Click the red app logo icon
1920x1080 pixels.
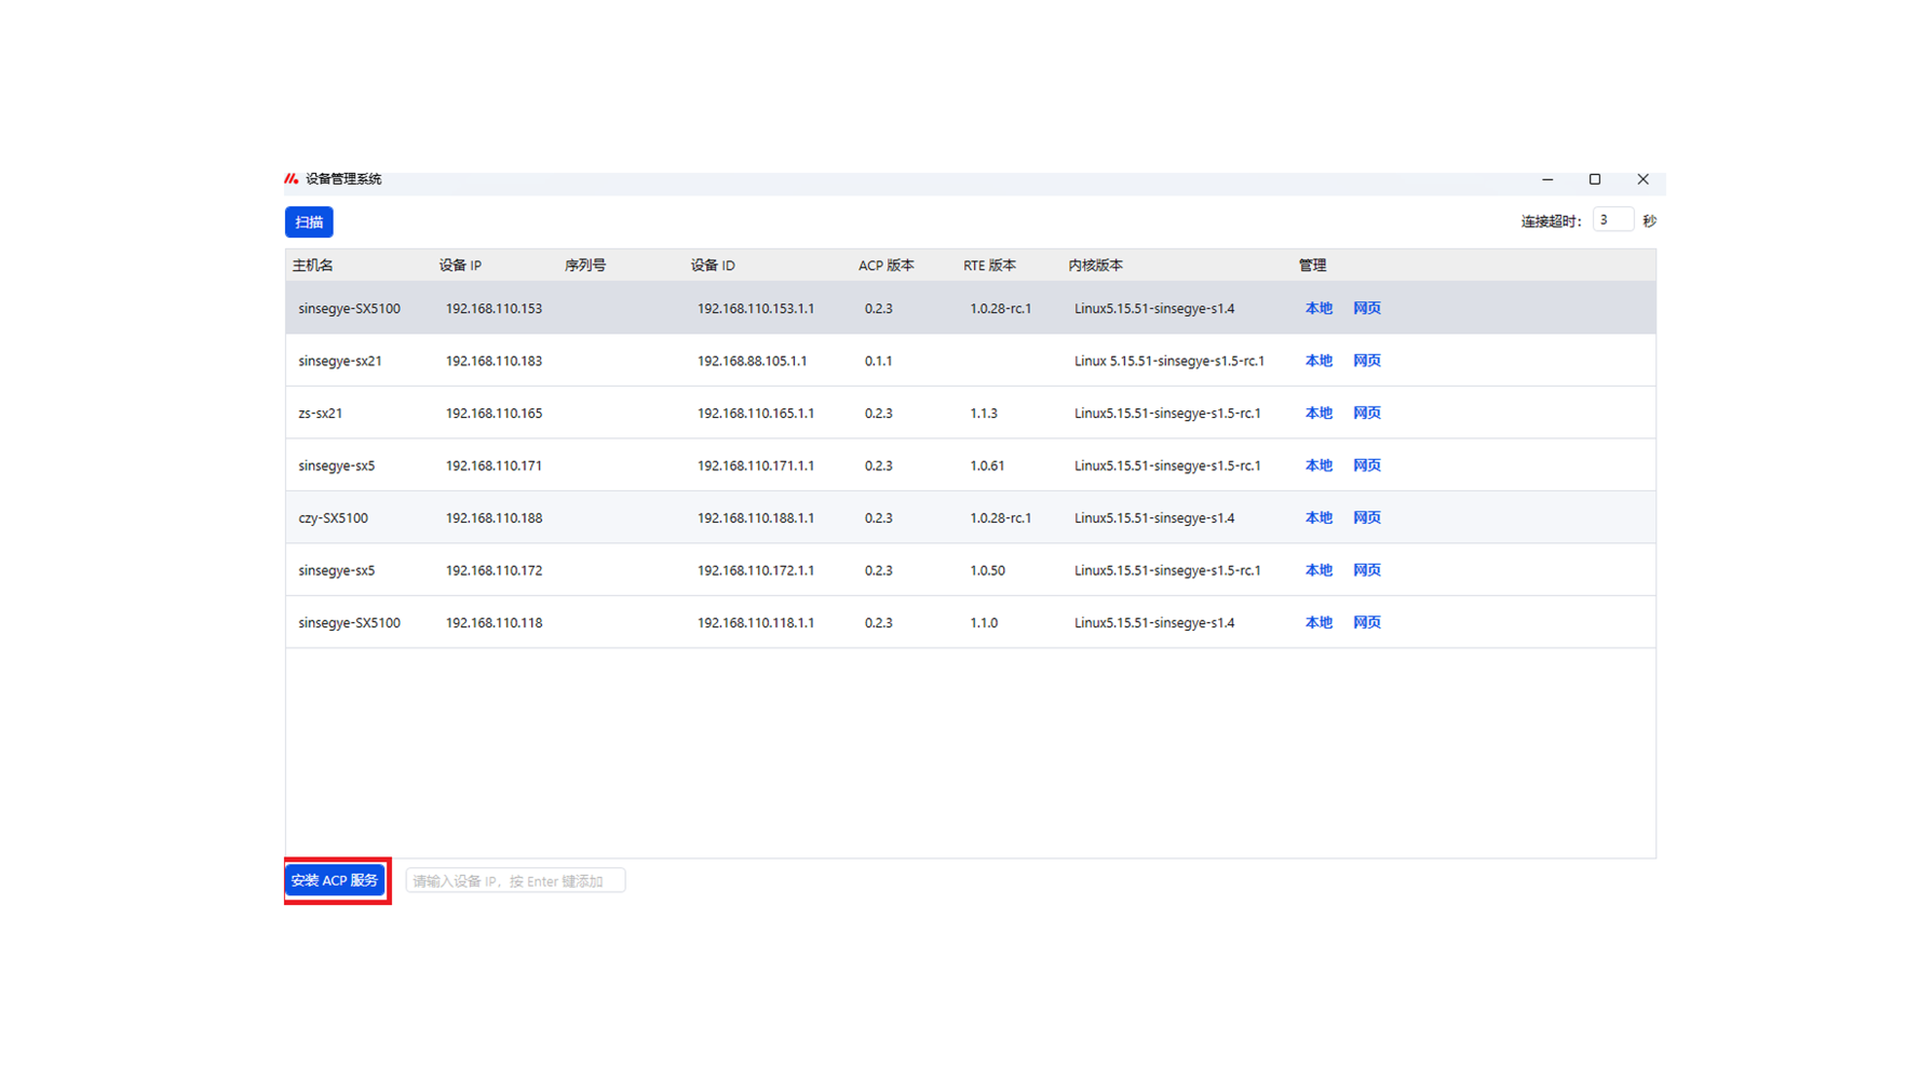click(291, 179)
